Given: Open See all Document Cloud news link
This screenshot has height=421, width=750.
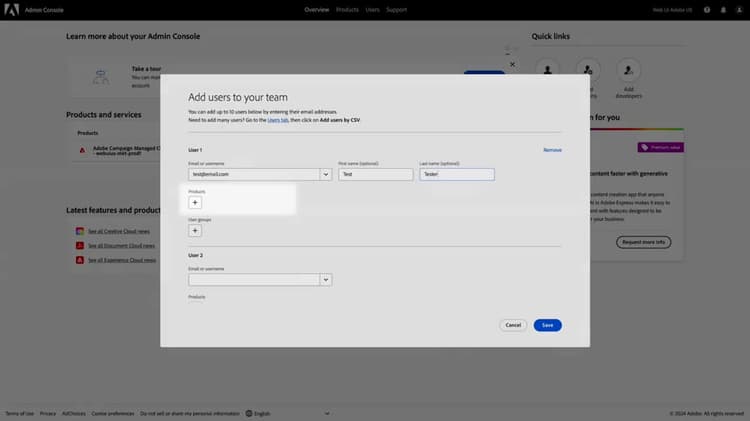Looking at the screenshot, I should tap(121, 245).
